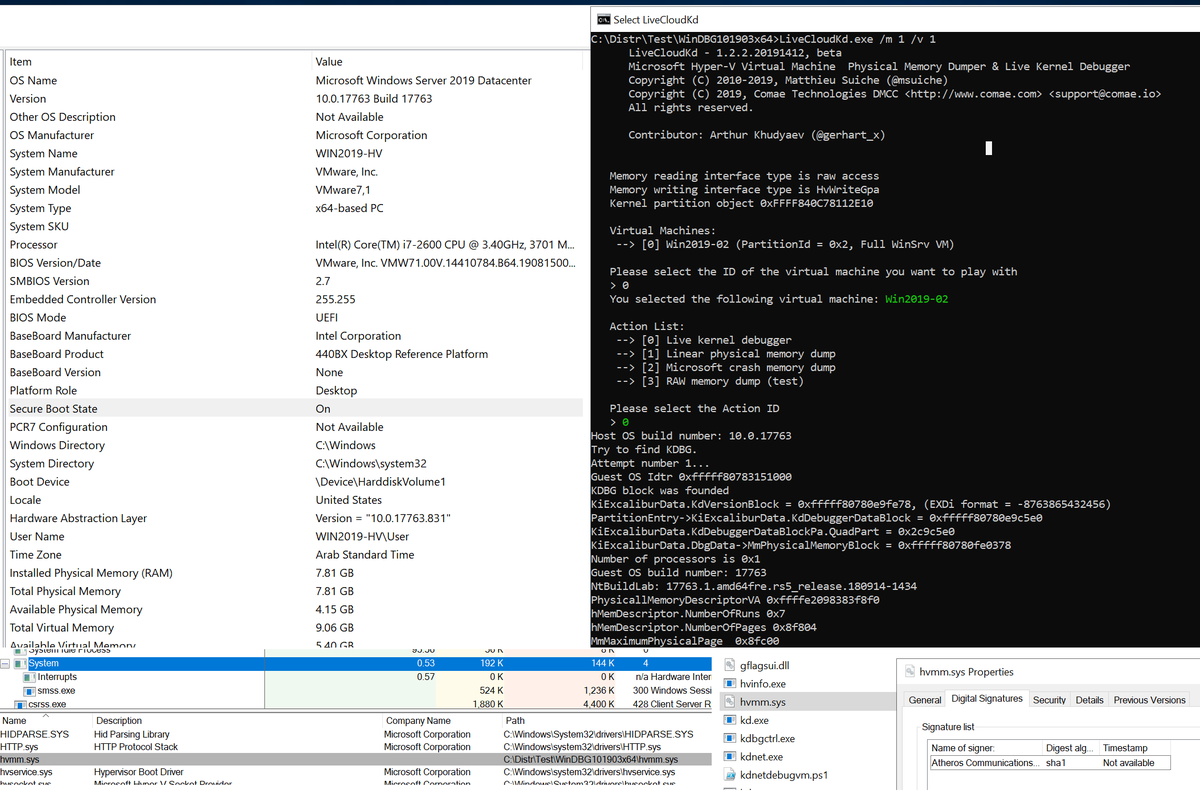Click the hvmm.sys Properties title icon
The height and width of the screenshot is (794, 1200).
910,672
